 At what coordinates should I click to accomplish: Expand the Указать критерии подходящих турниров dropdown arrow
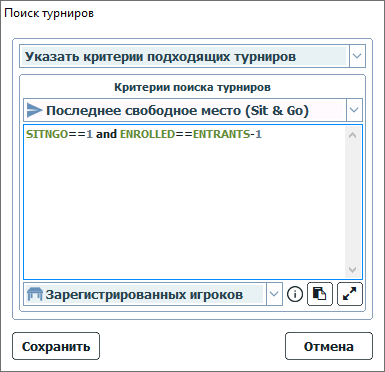pos(357,56)
